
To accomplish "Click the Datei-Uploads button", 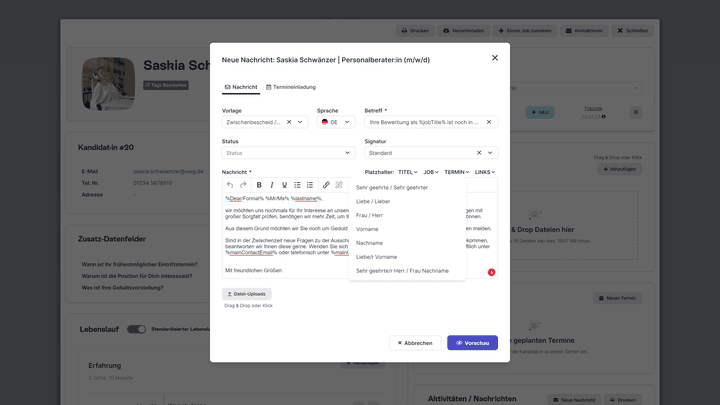I will (x=247, y=294).
